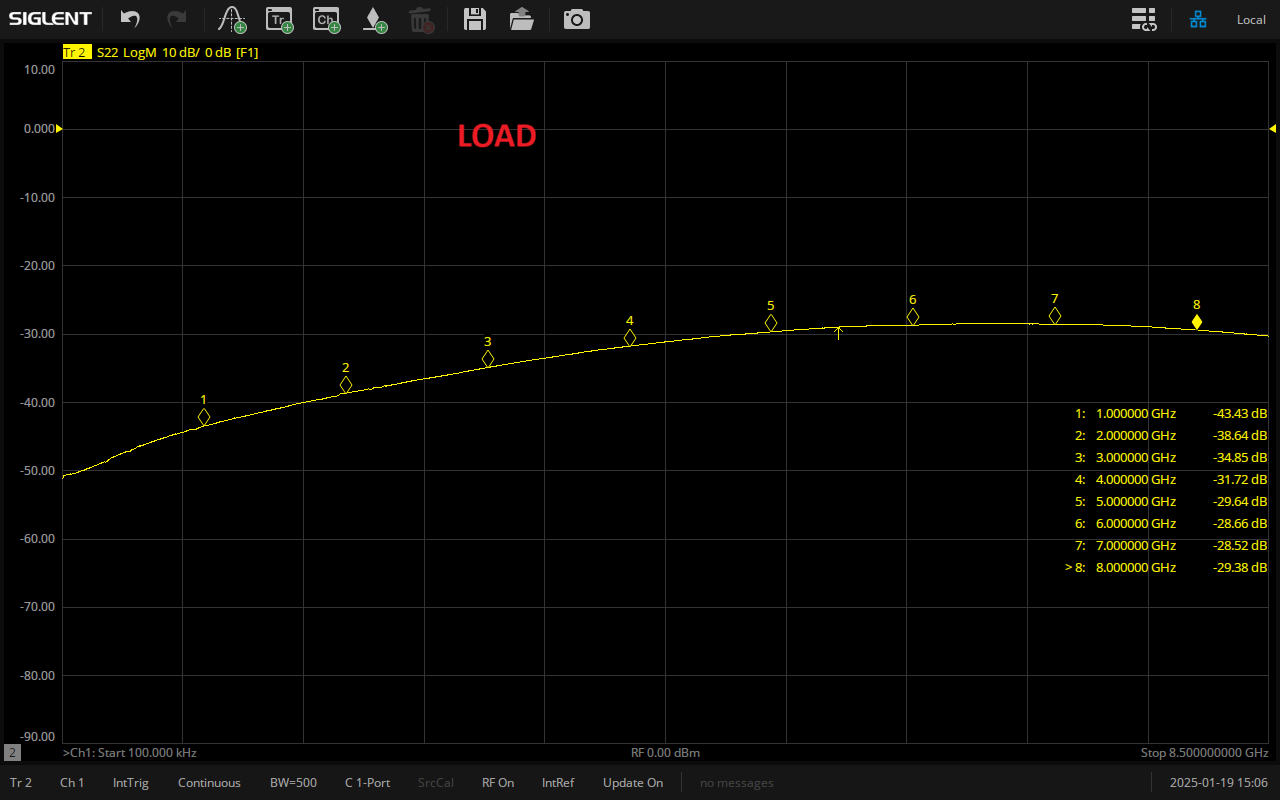The image size is (1280, 800).
Task: Toggle RF On in status bar
Action: click(498, 783)
